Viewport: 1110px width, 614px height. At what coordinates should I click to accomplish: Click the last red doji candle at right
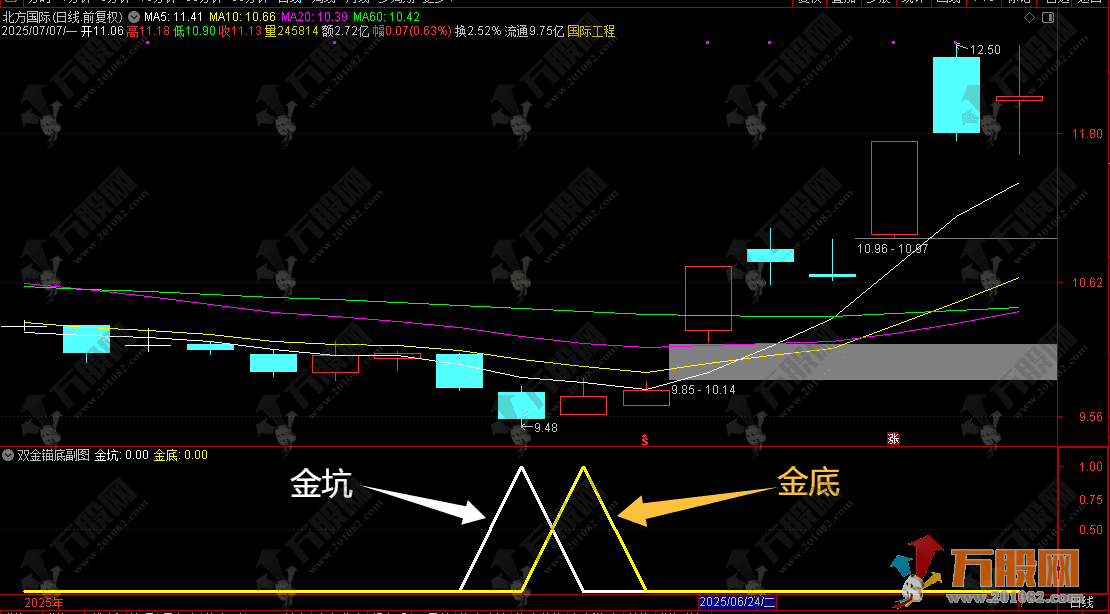1019,98
